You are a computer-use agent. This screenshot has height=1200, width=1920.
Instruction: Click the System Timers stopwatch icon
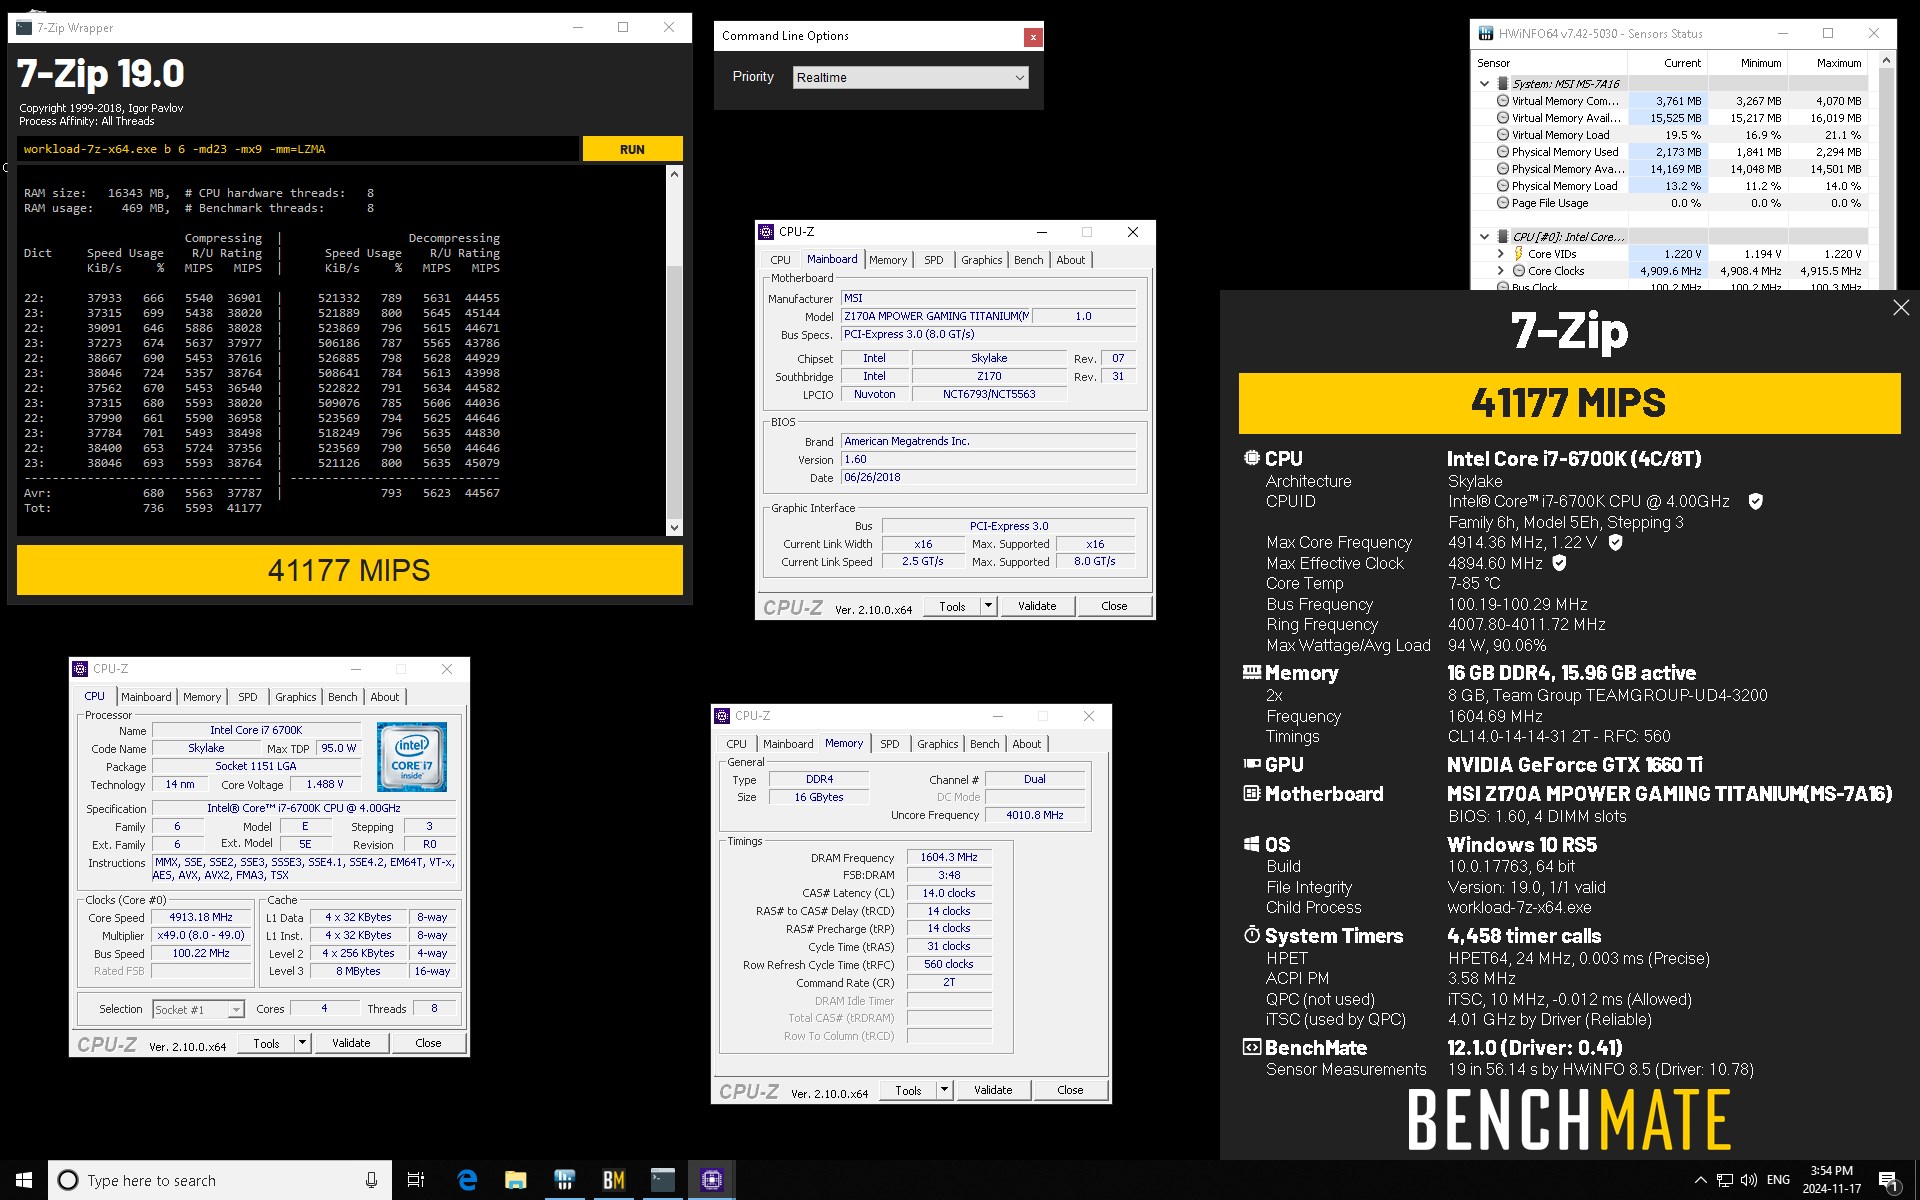point(1251,935)
